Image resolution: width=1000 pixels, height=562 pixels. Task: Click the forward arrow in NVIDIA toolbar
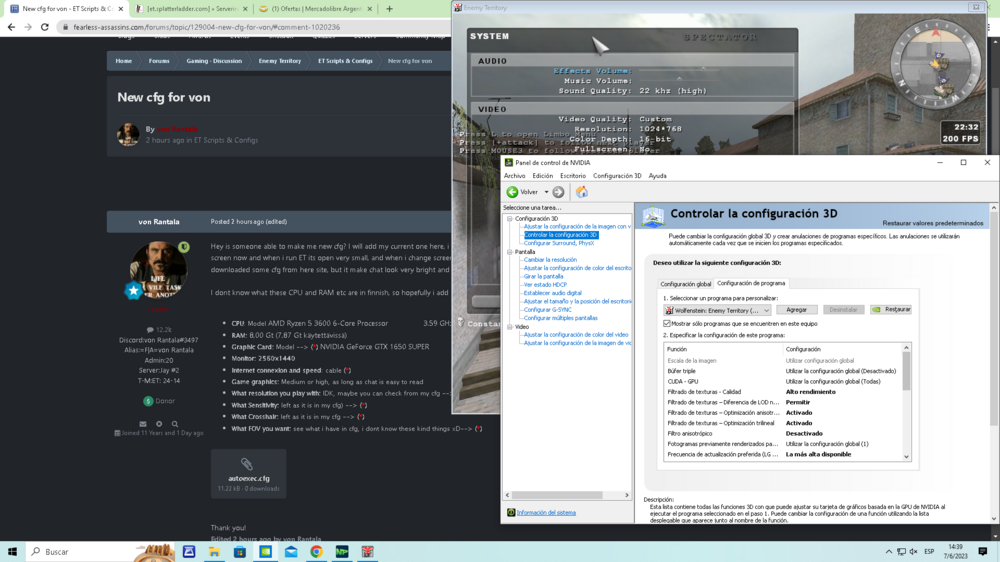click(558, 192)
